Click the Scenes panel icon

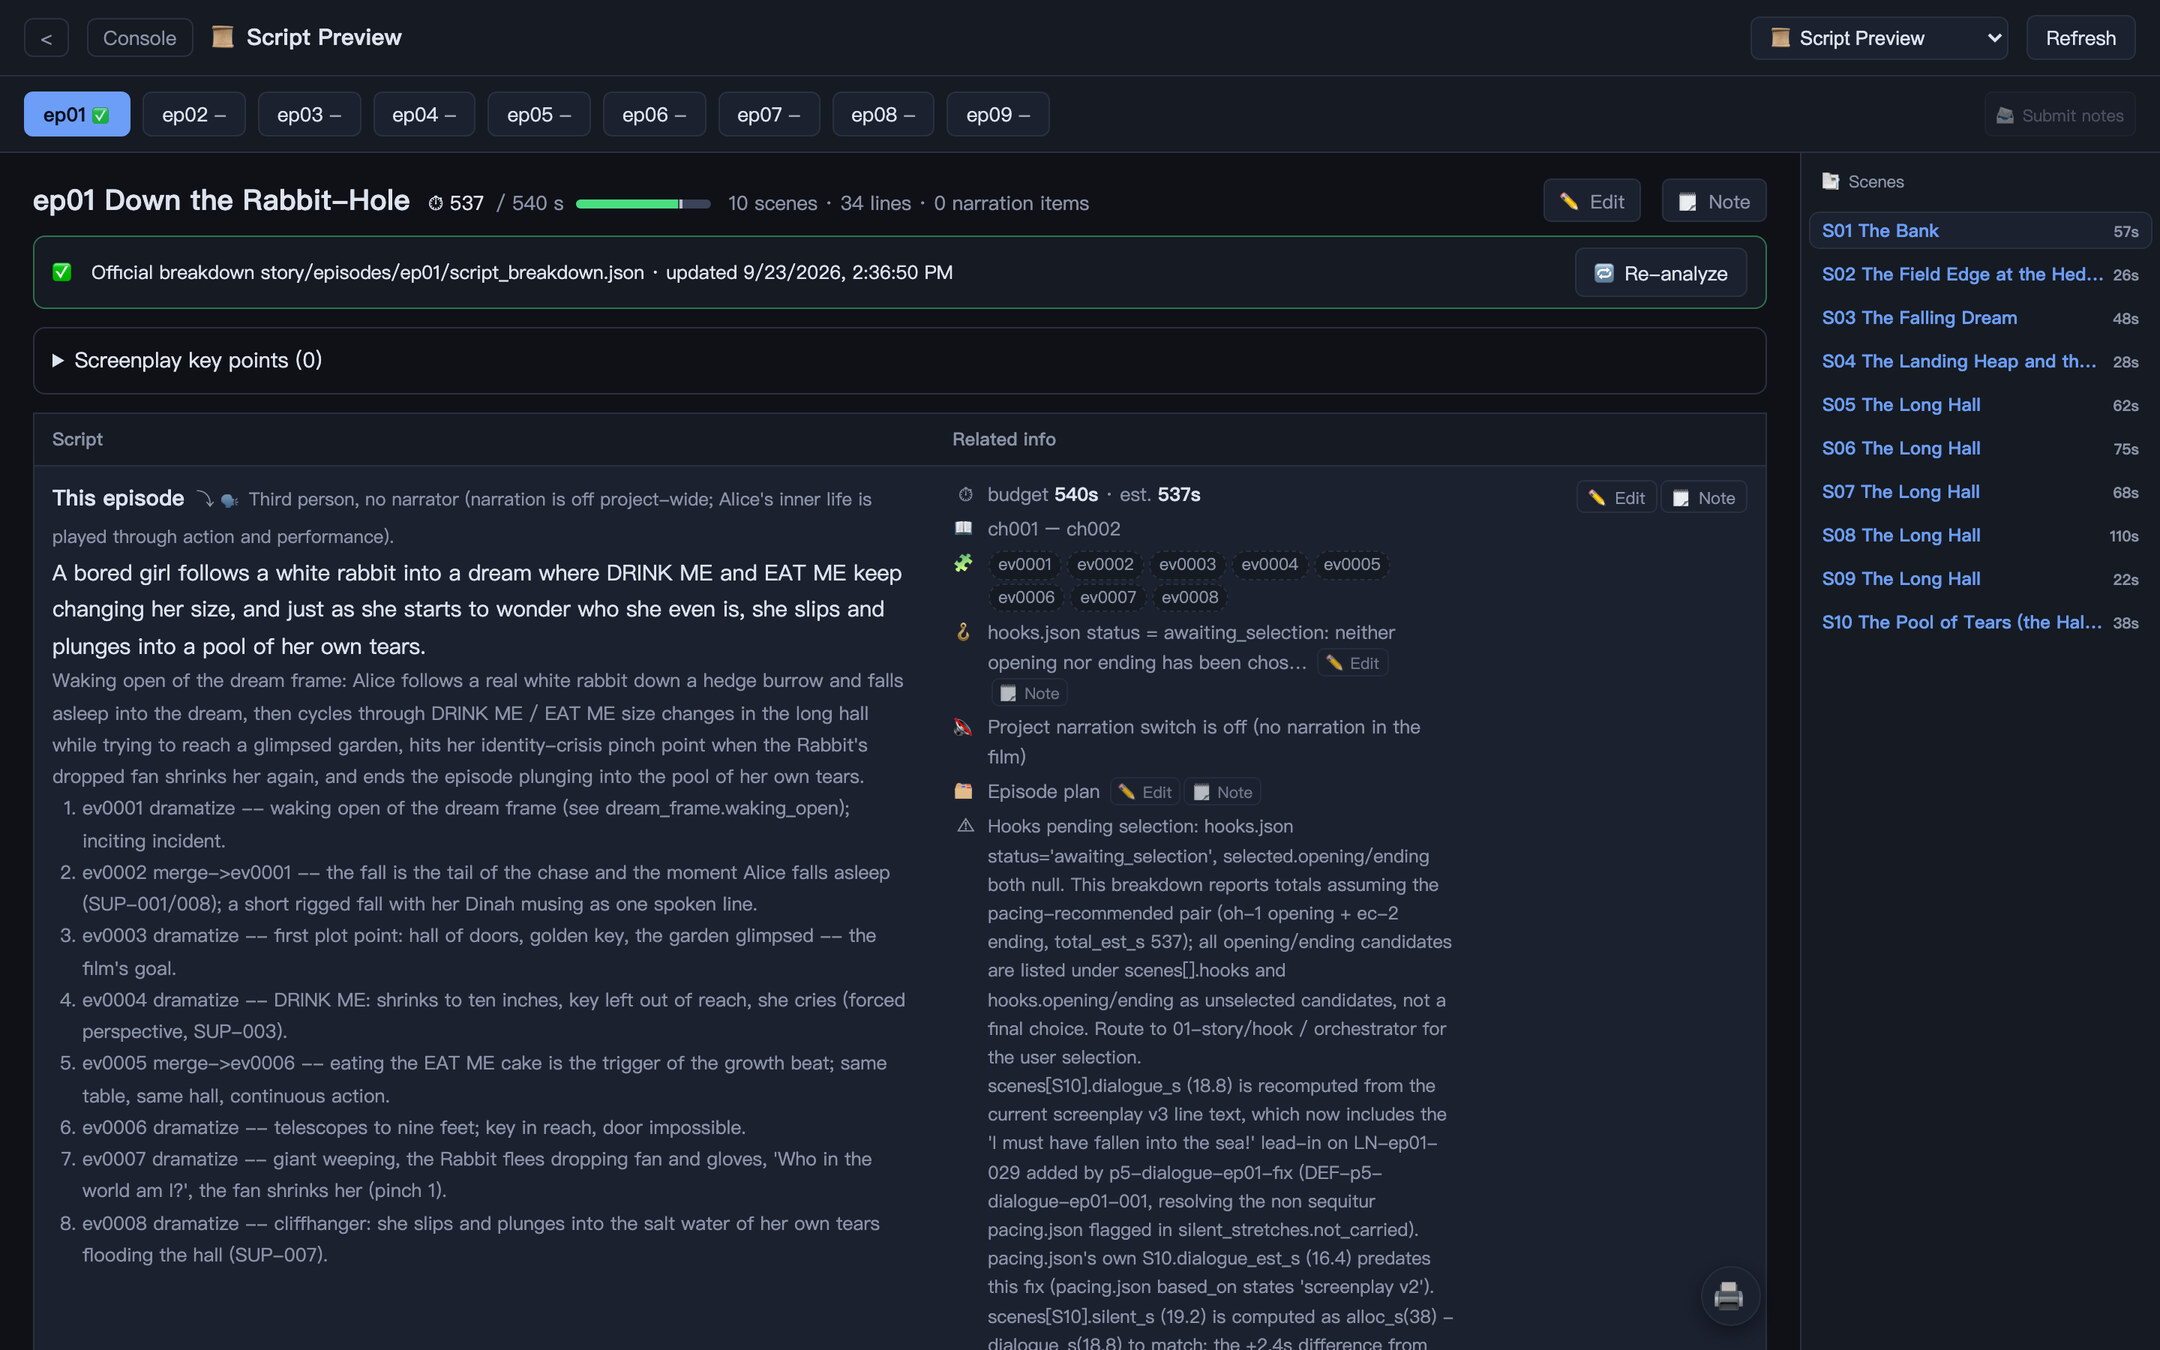pyautogui.click(x=1830, y=181)
